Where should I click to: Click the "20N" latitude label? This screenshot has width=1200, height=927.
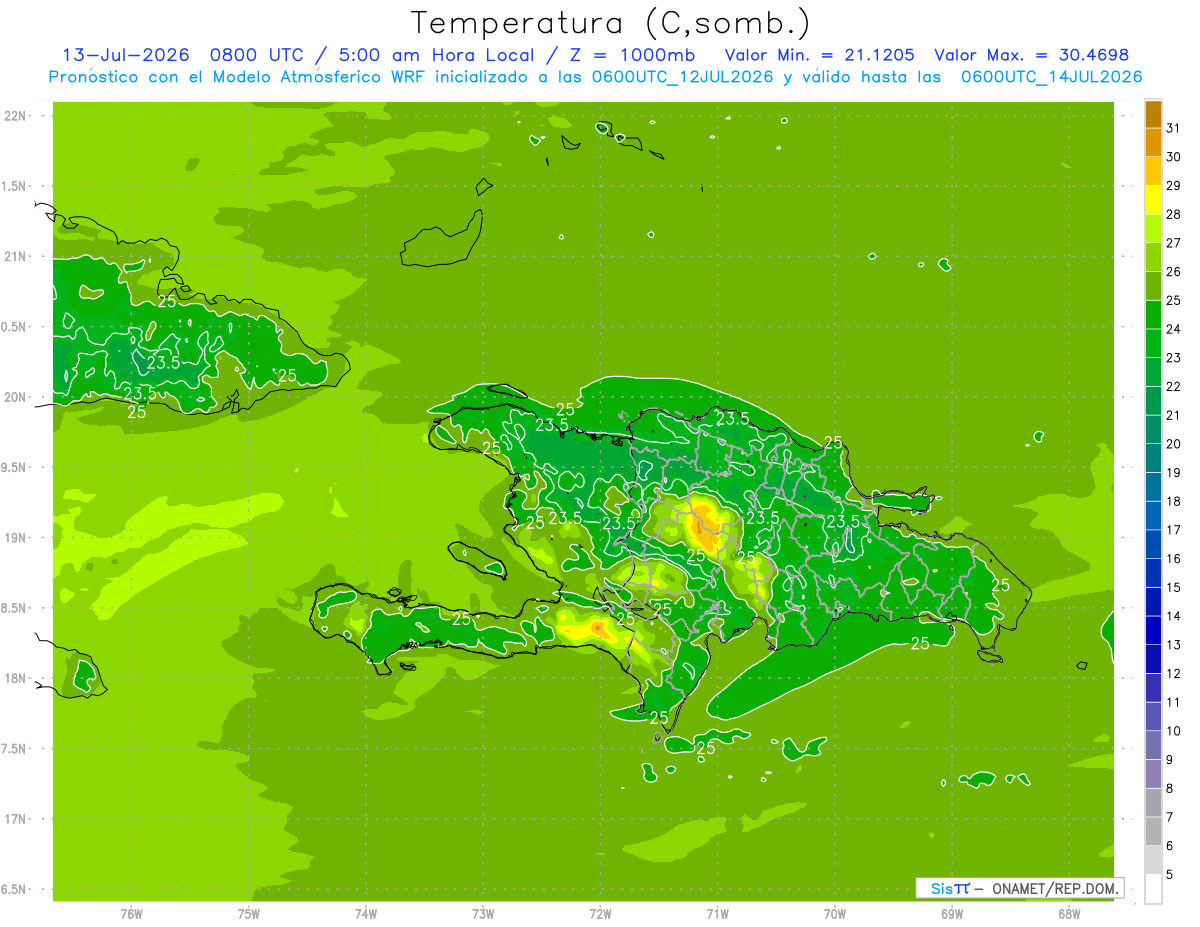(x=17, y=397)
